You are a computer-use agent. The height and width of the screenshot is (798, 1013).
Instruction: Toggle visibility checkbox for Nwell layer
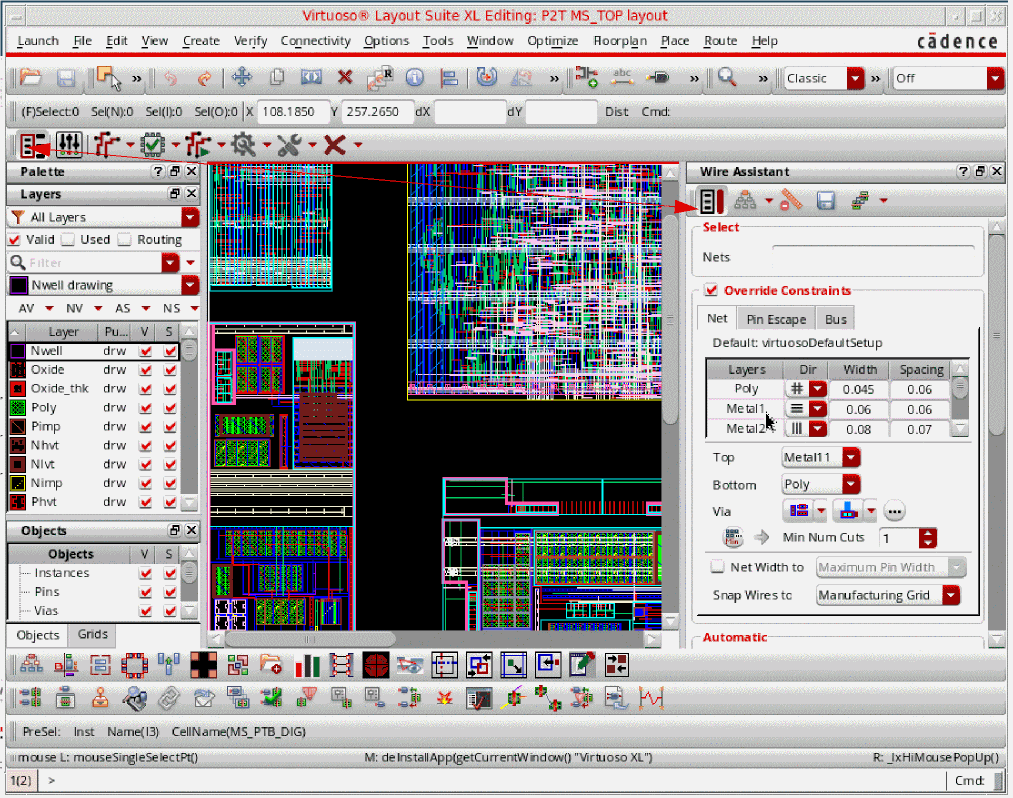pos(146,351)
